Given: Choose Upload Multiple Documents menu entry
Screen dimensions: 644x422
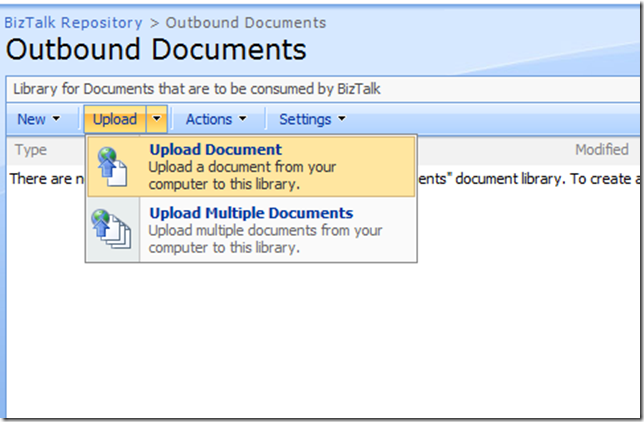Looking at the screenshot, I should (x=251, y=229).
